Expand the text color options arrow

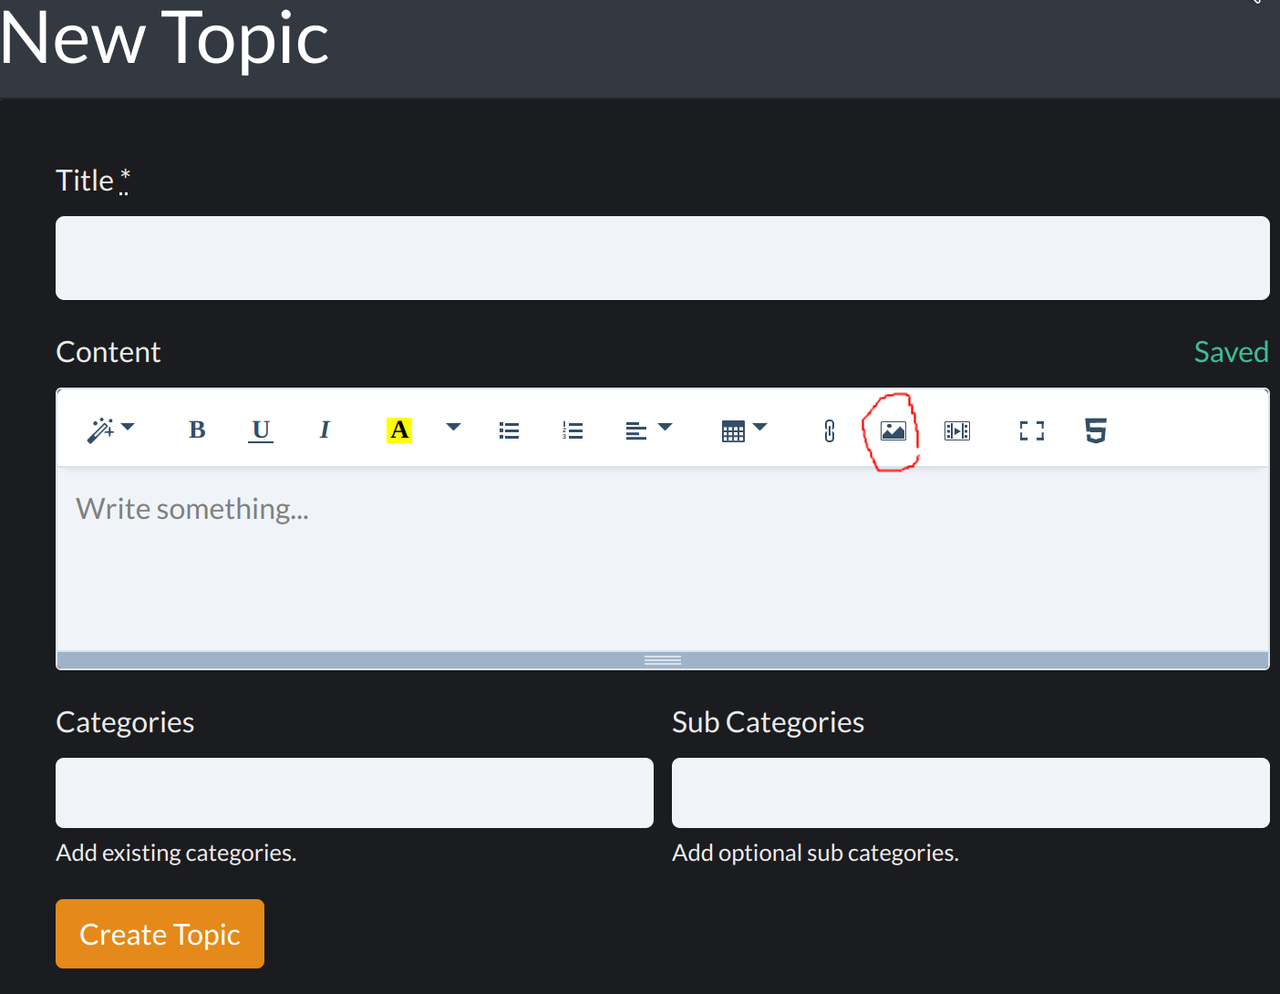pos(453,428)
